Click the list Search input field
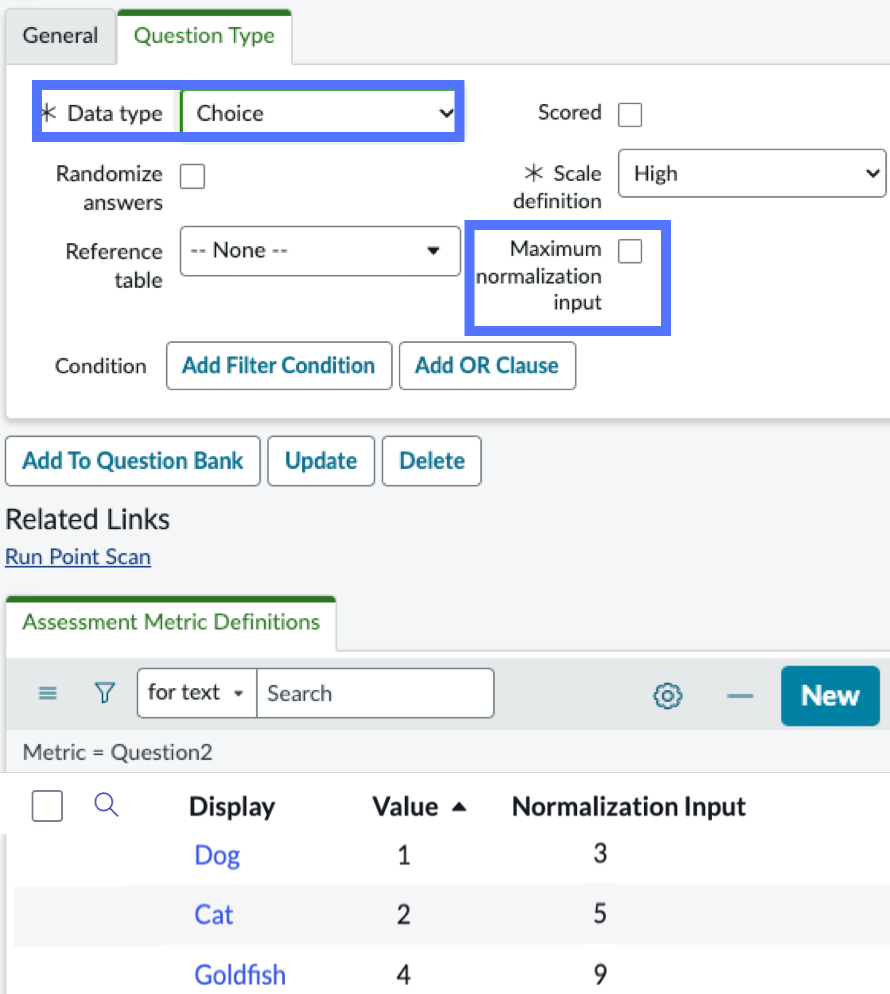This screenshot has width=890, height=994. (375, 693)
